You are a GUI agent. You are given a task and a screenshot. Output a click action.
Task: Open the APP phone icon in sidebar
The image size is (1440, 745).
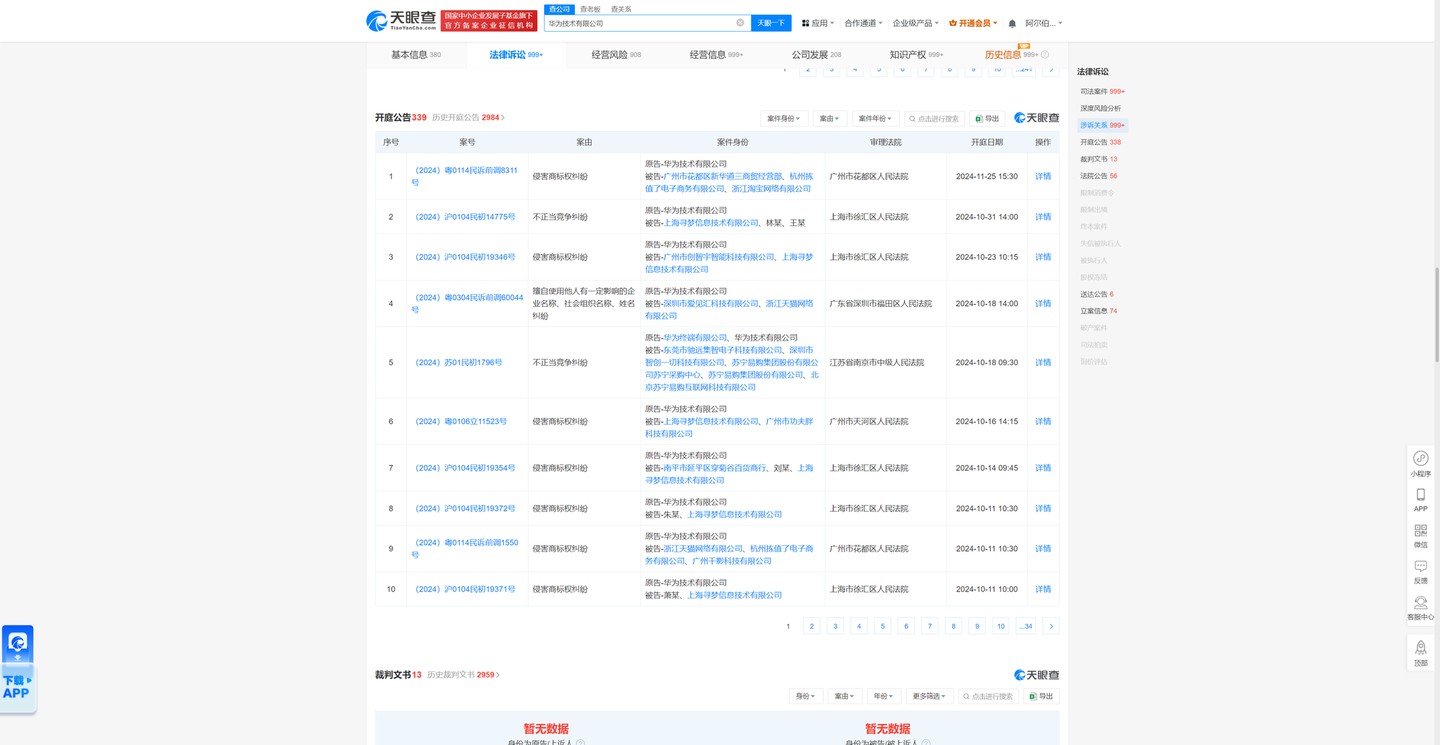(1420, 495)
